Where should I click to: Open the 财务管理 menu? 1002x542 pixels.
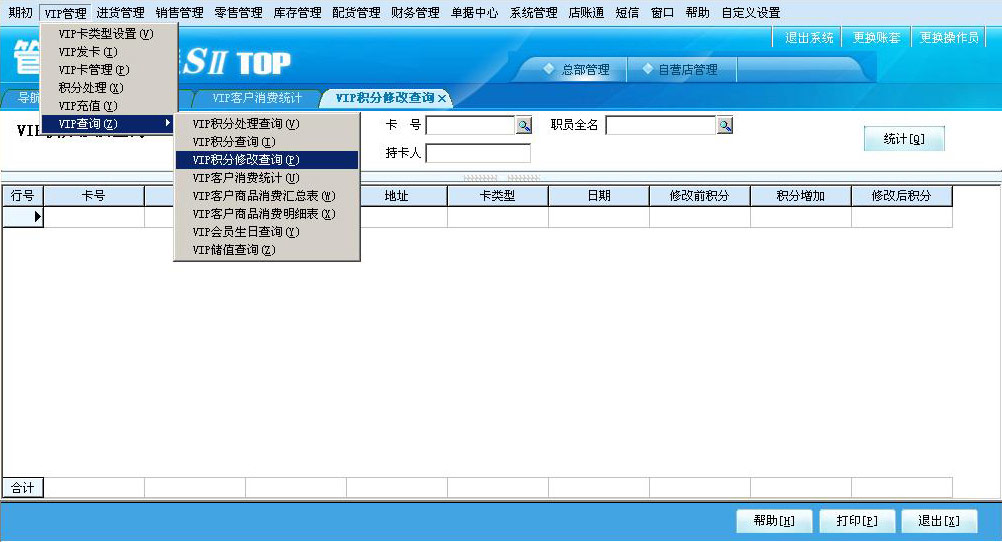coord(414,13)
